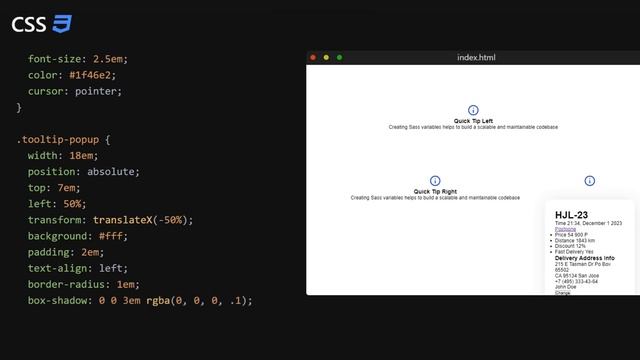Image resolution: width=640 pixels, height=360 pixels.
Task: Click the index.html window title
Action: [476, 58]
